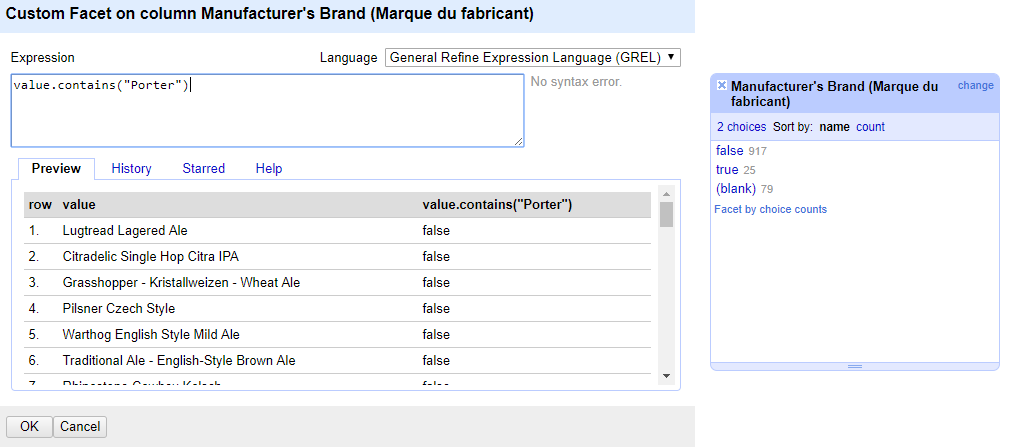Click the count 79 next to (blank)
Viewport: 1012px width, 447px height.
(x=767, y=190)
